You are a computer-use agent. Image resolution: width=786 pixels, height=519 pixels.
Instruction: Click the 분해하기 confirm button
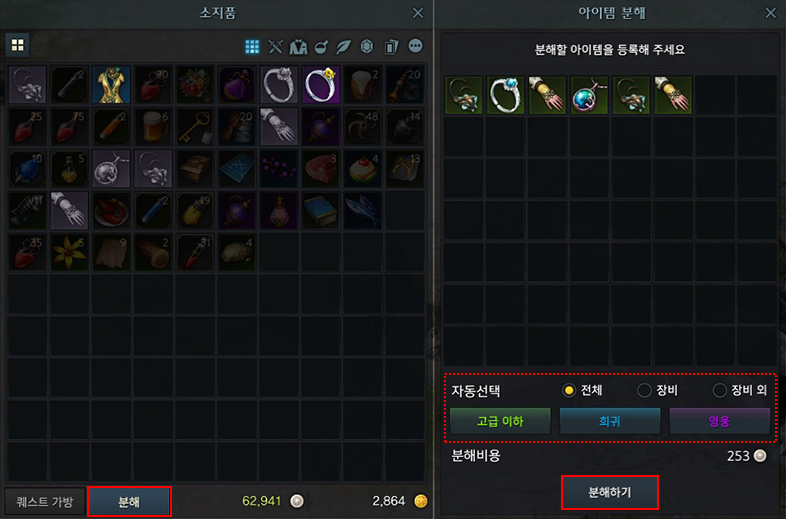(x=610, y=492)
